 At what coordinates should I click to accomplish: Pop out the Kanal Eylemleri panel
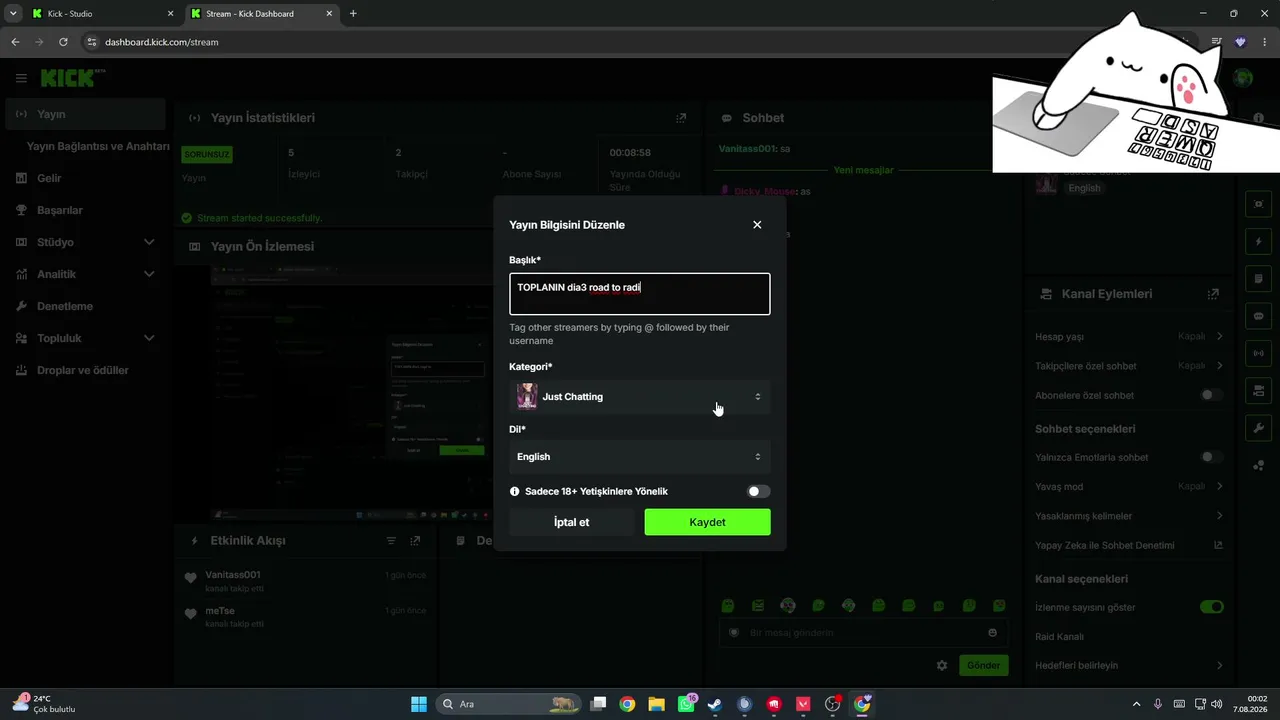(x=1213, y=294)
